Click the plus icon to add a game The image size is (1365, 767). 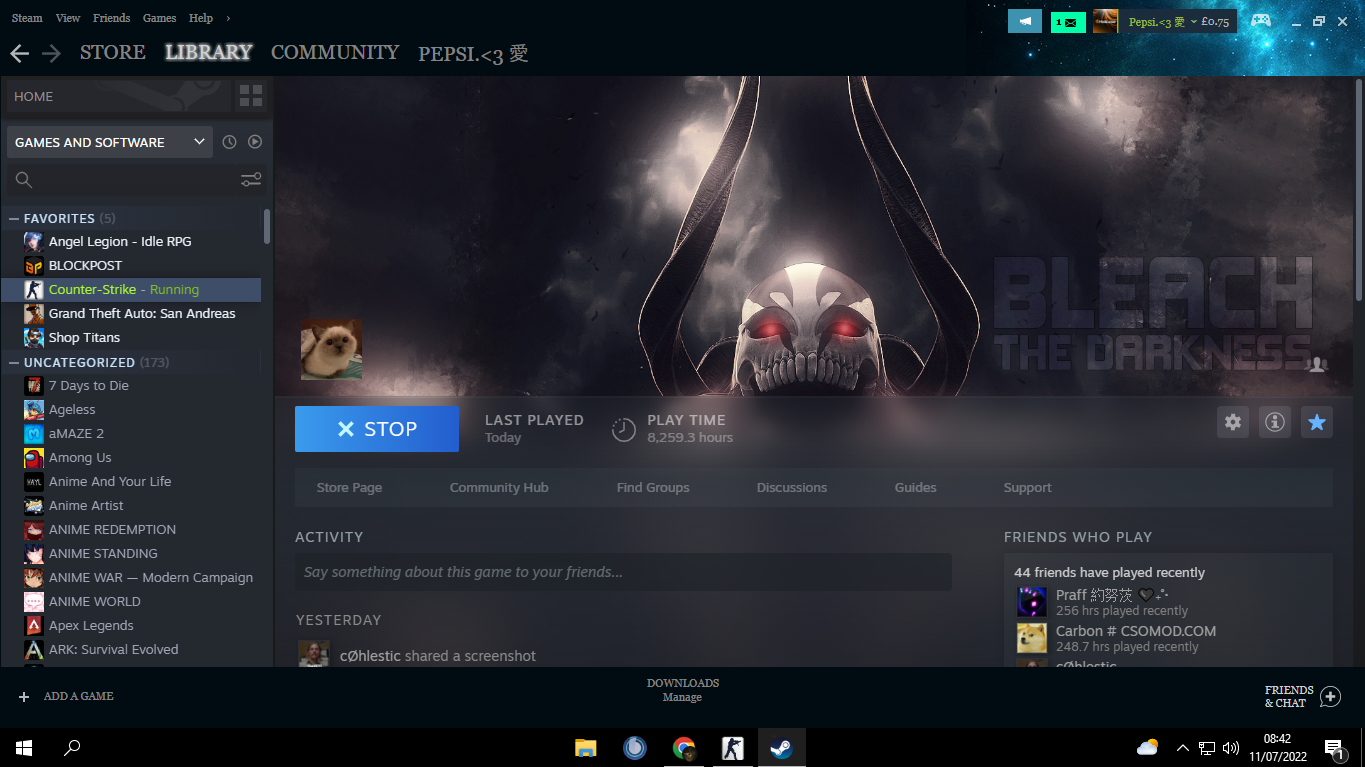click(x=24, y=696)
